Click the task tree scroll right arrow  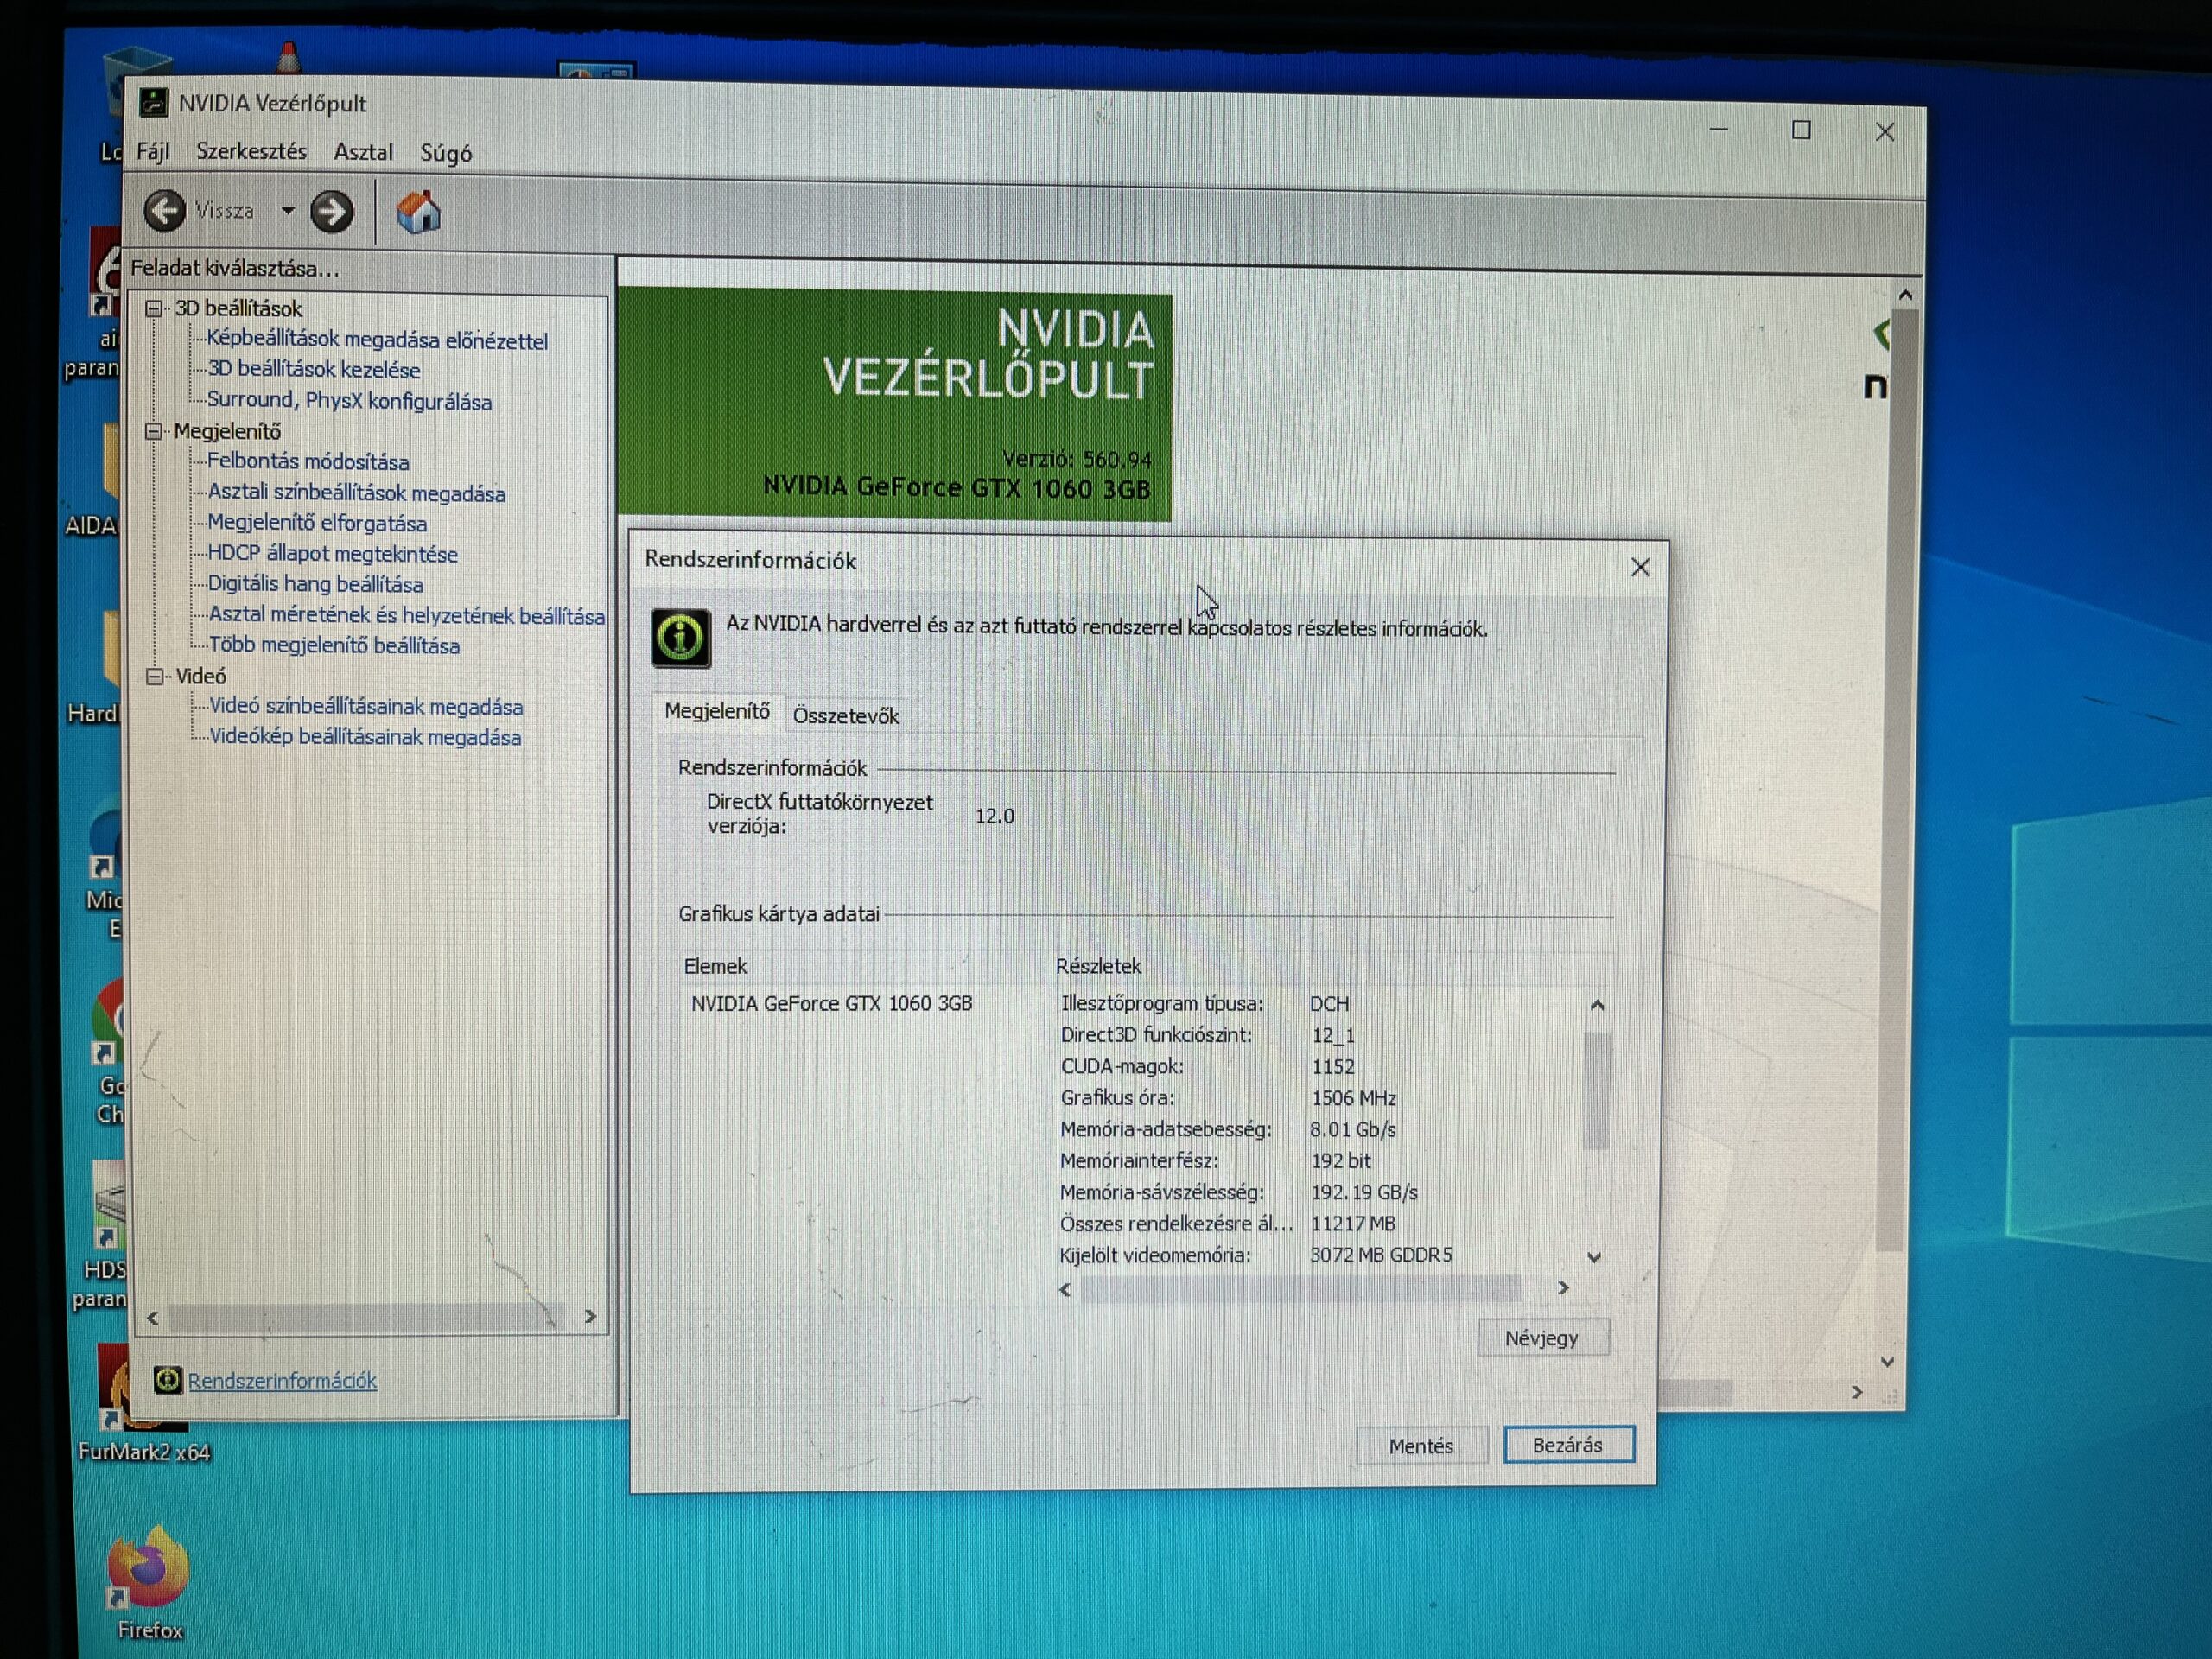click(590, 1316)
